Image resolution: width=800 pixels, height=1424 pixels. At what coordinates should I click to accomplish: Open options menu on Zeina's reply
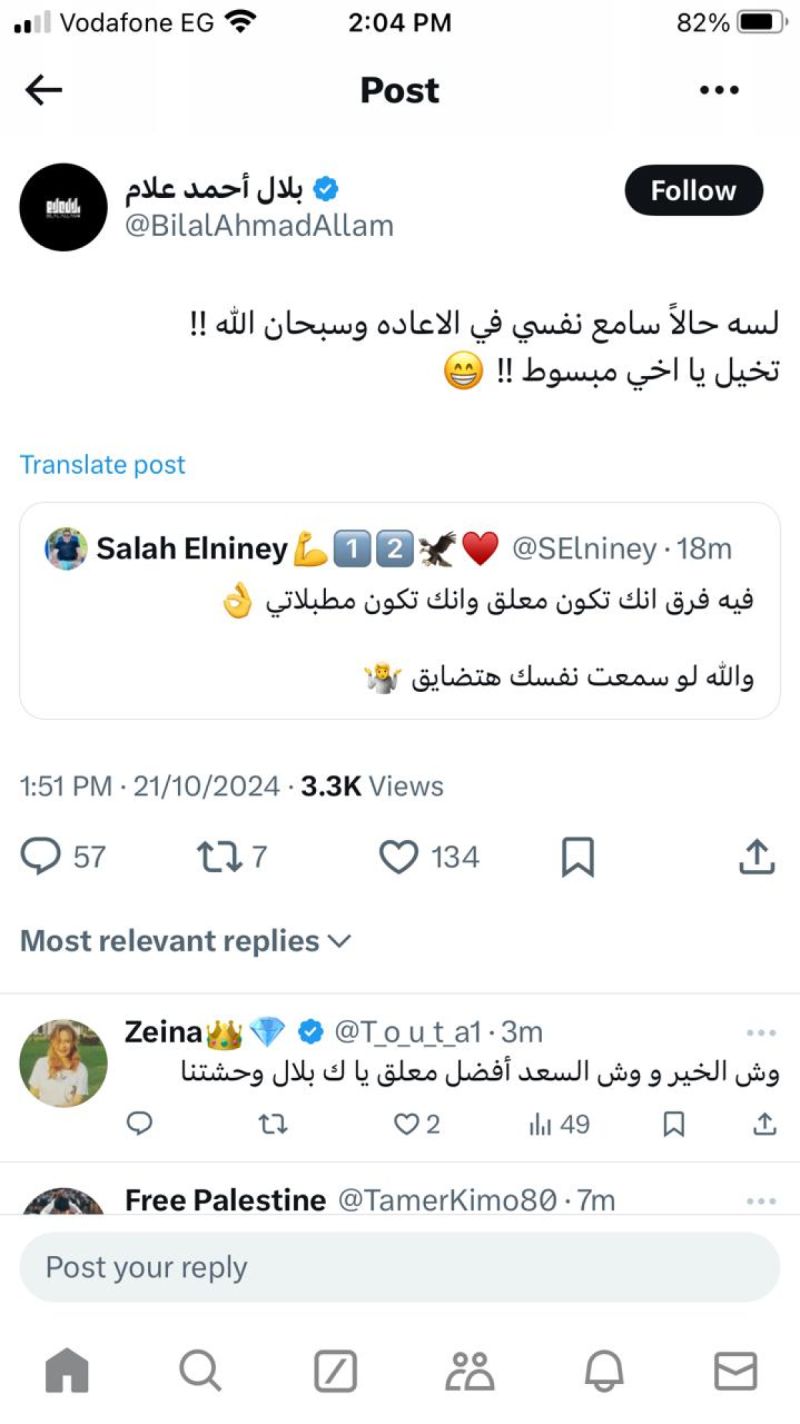[x=761, y=1032]
